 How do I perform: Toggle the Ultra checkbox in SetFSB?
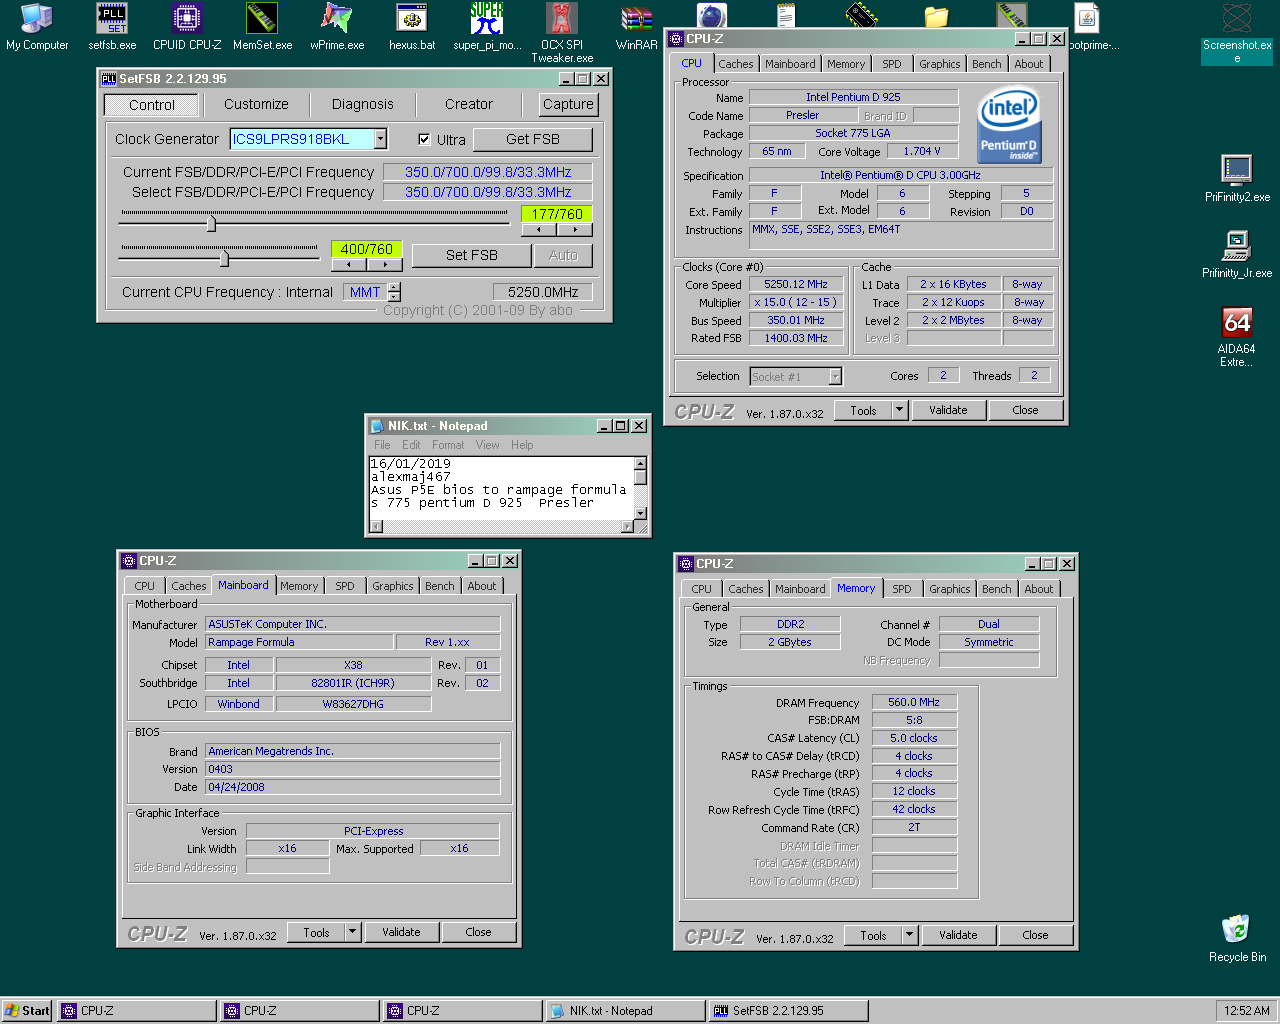pos(424,140)
